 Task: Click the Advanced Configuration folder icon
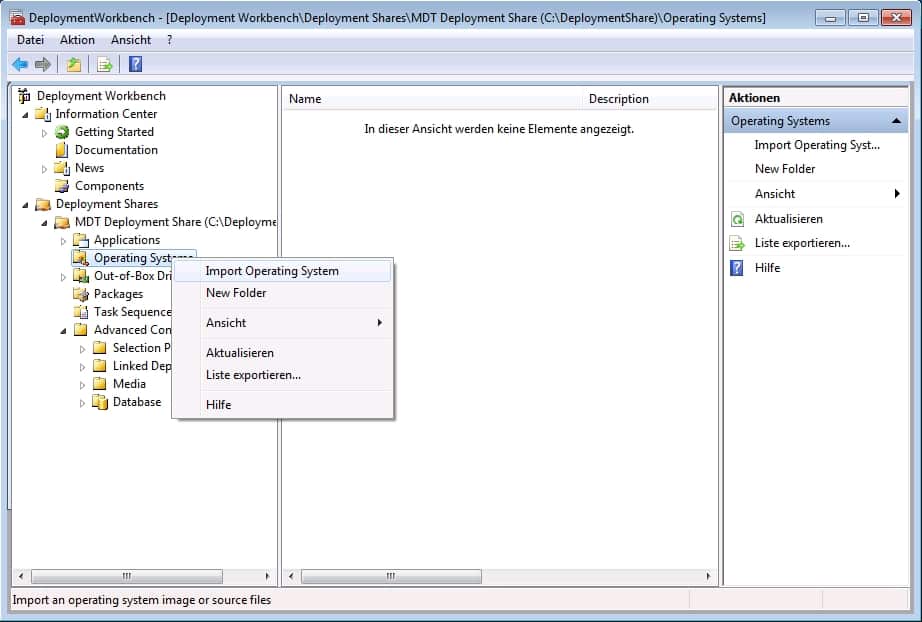(81, 330)
